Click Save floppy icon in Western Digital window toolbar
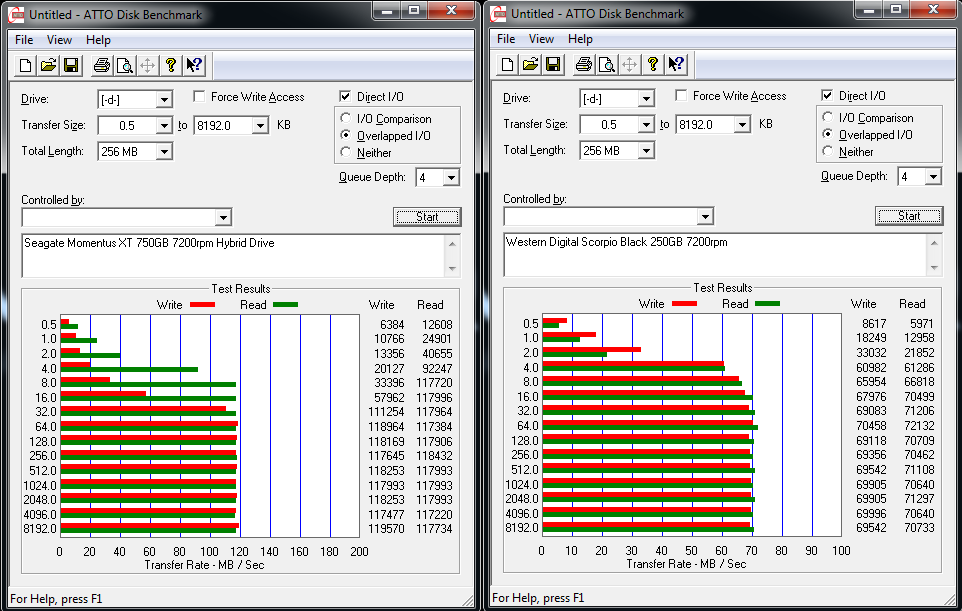The image size is (962, 611). (553, 64)
